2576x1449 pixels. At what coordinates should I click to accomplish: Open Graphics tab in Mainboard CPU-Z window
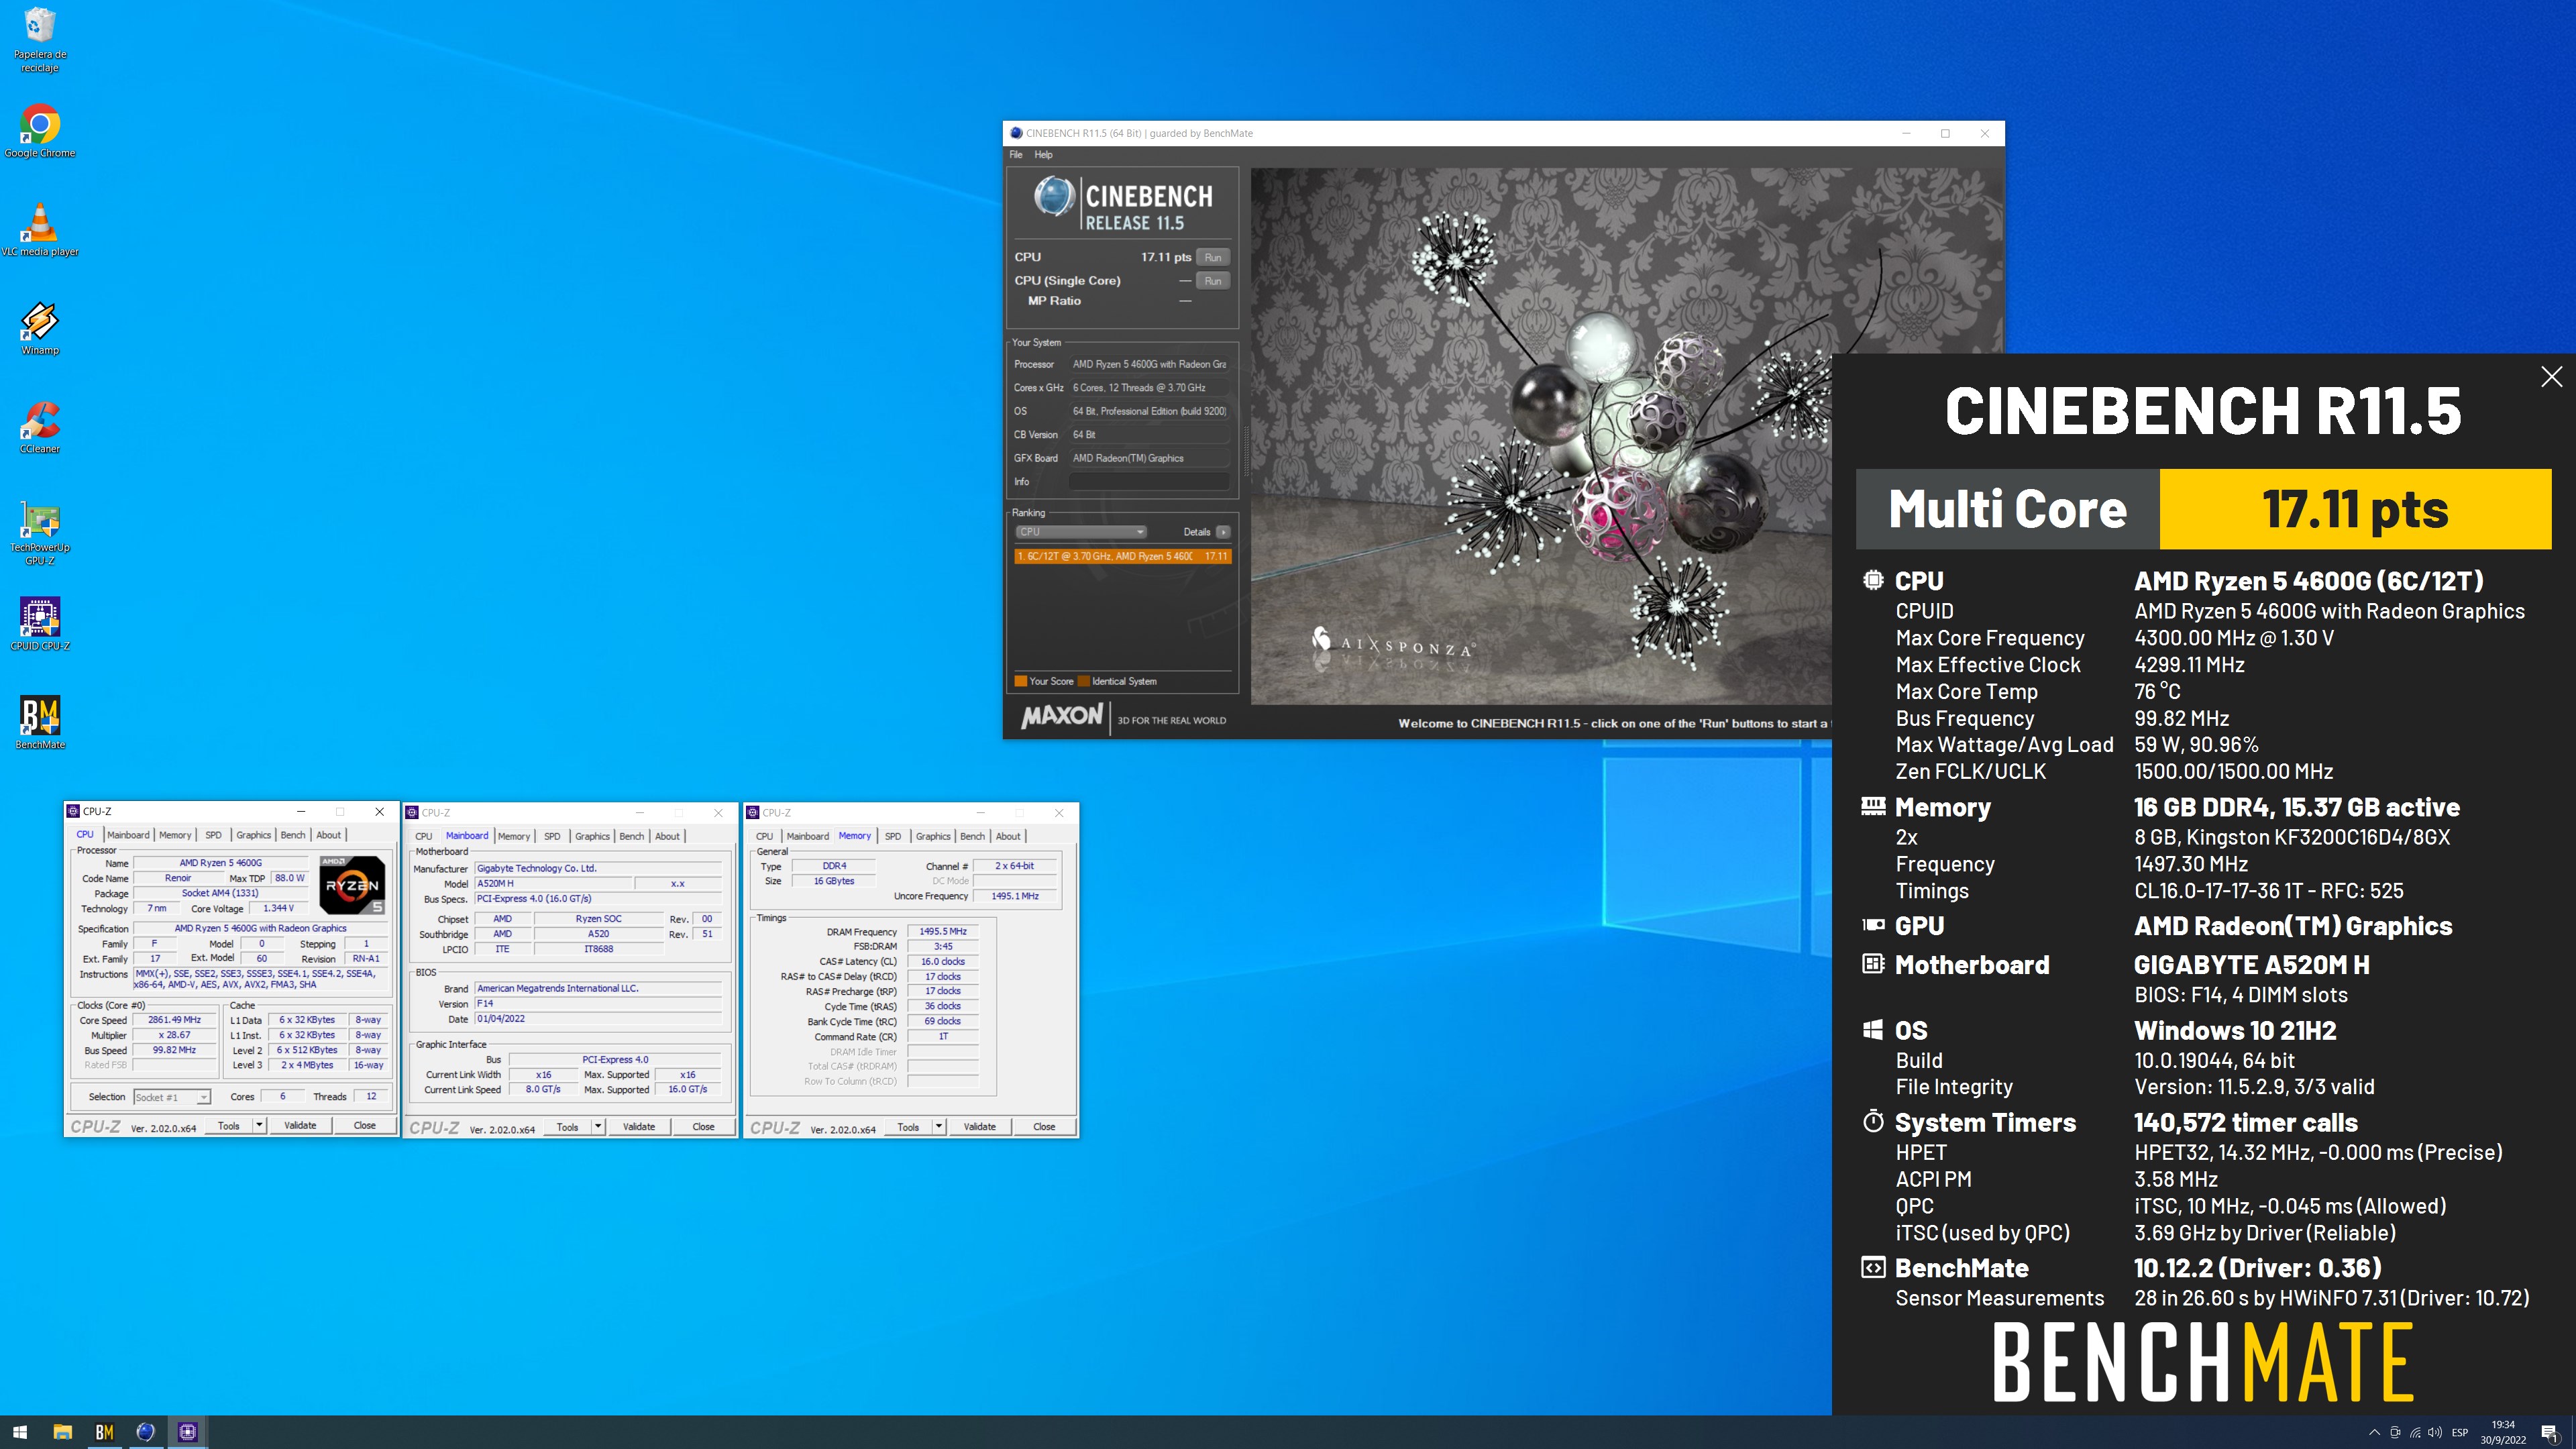click(x=592, y=836)
